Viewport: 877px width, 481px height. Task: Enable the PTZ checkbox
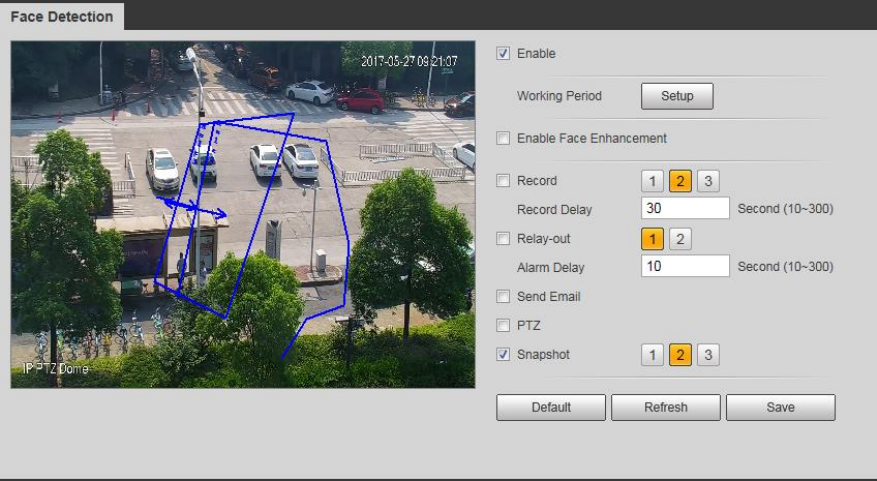[503, 325]
